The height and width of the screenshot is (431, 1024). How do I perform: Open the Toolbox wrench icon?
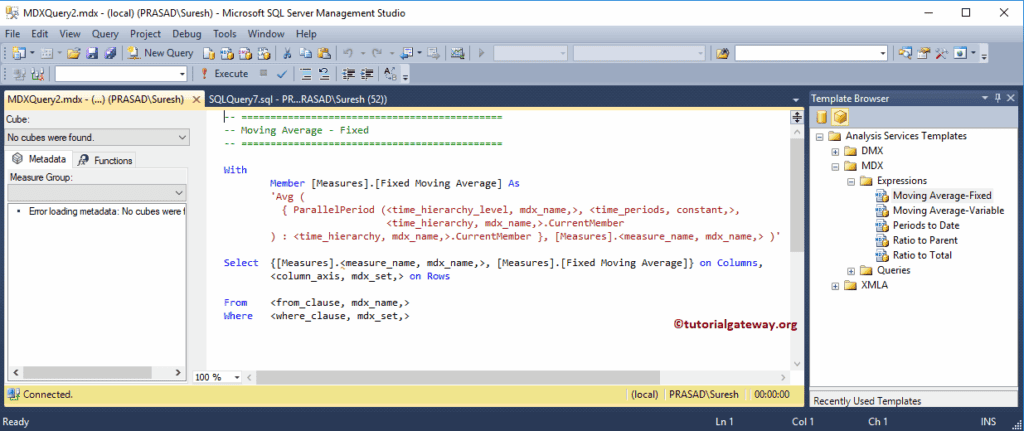click(942, 53)
